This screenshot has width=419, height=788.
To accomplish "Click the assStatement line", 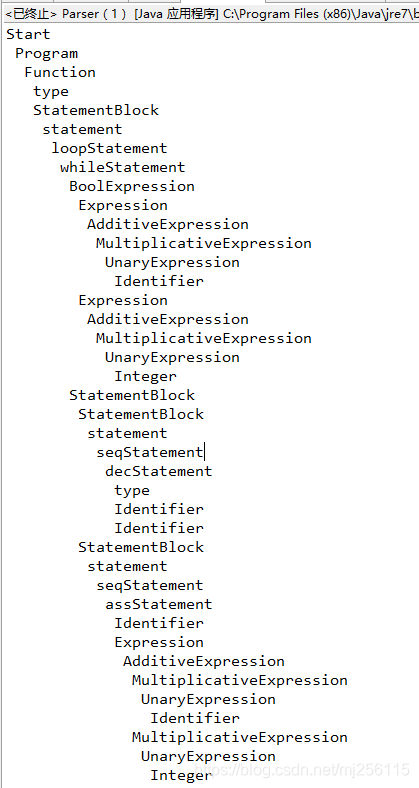I will pyautogui.click(x=159, y=604).
